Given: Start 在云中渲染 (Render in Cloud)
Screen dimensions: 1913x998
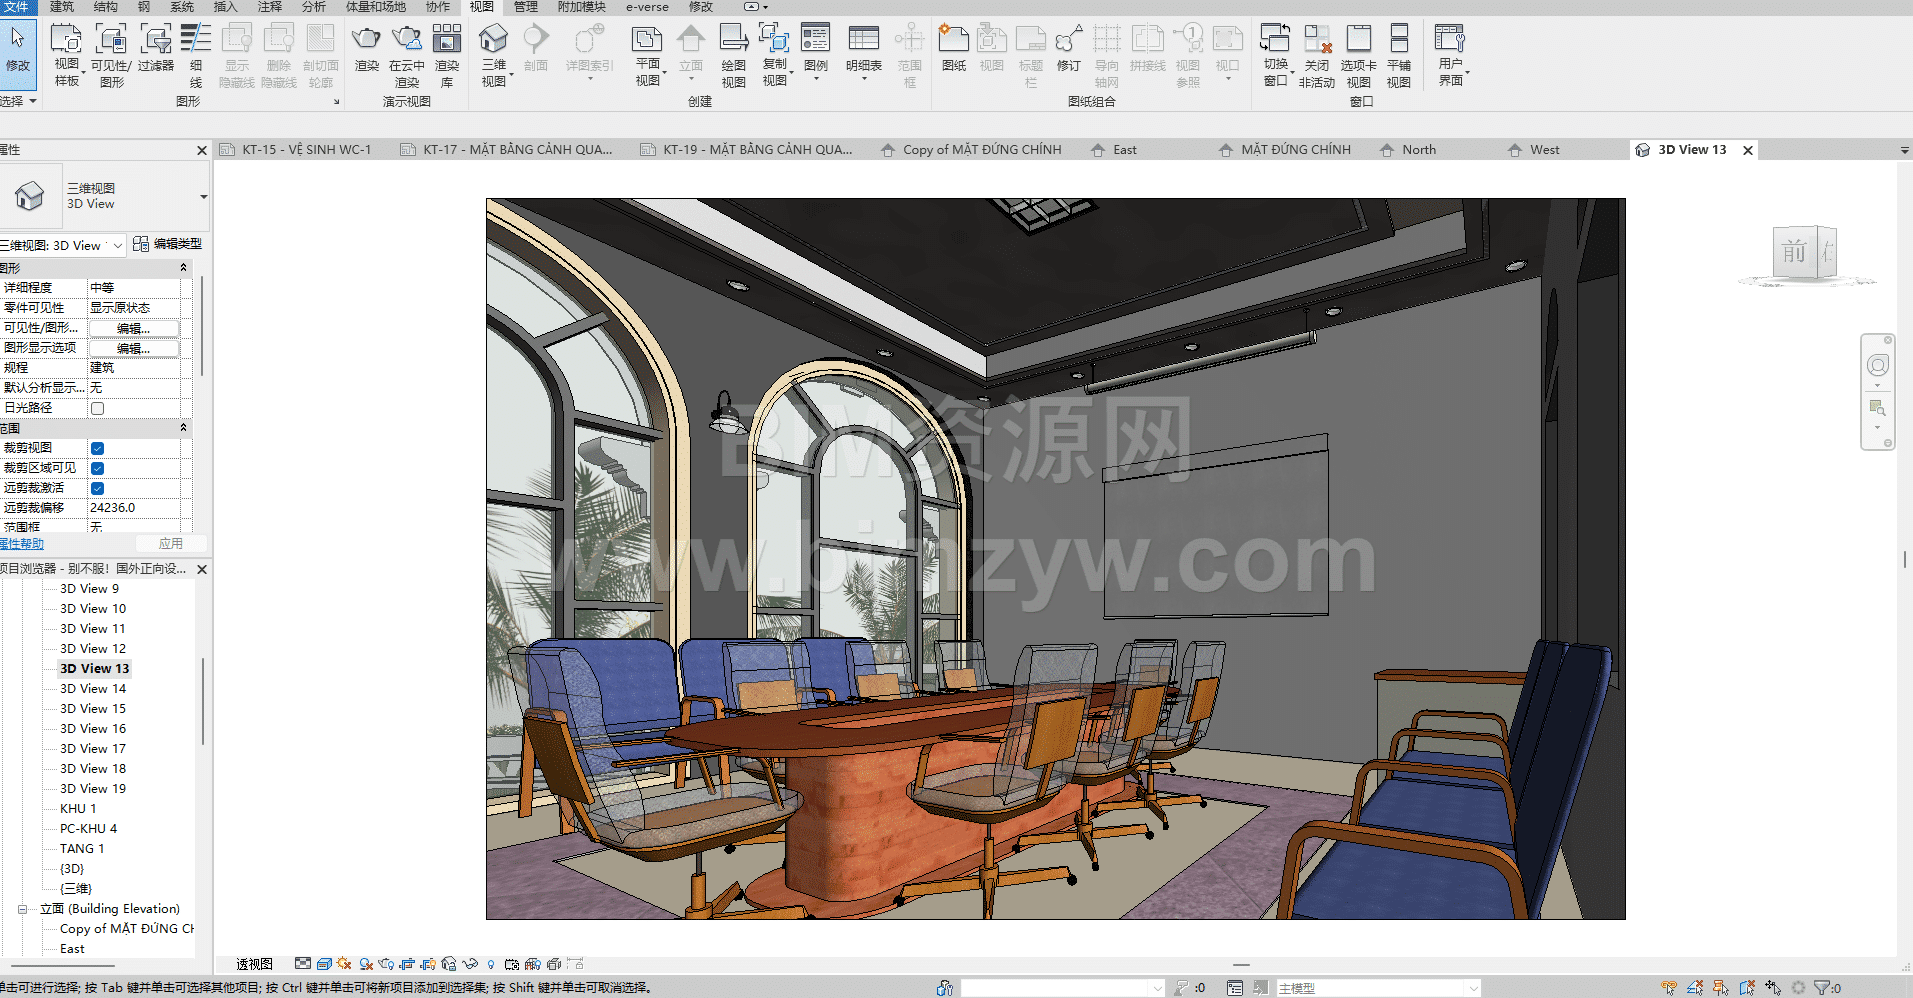Looking at the screenshot, I should pos(407,55).
